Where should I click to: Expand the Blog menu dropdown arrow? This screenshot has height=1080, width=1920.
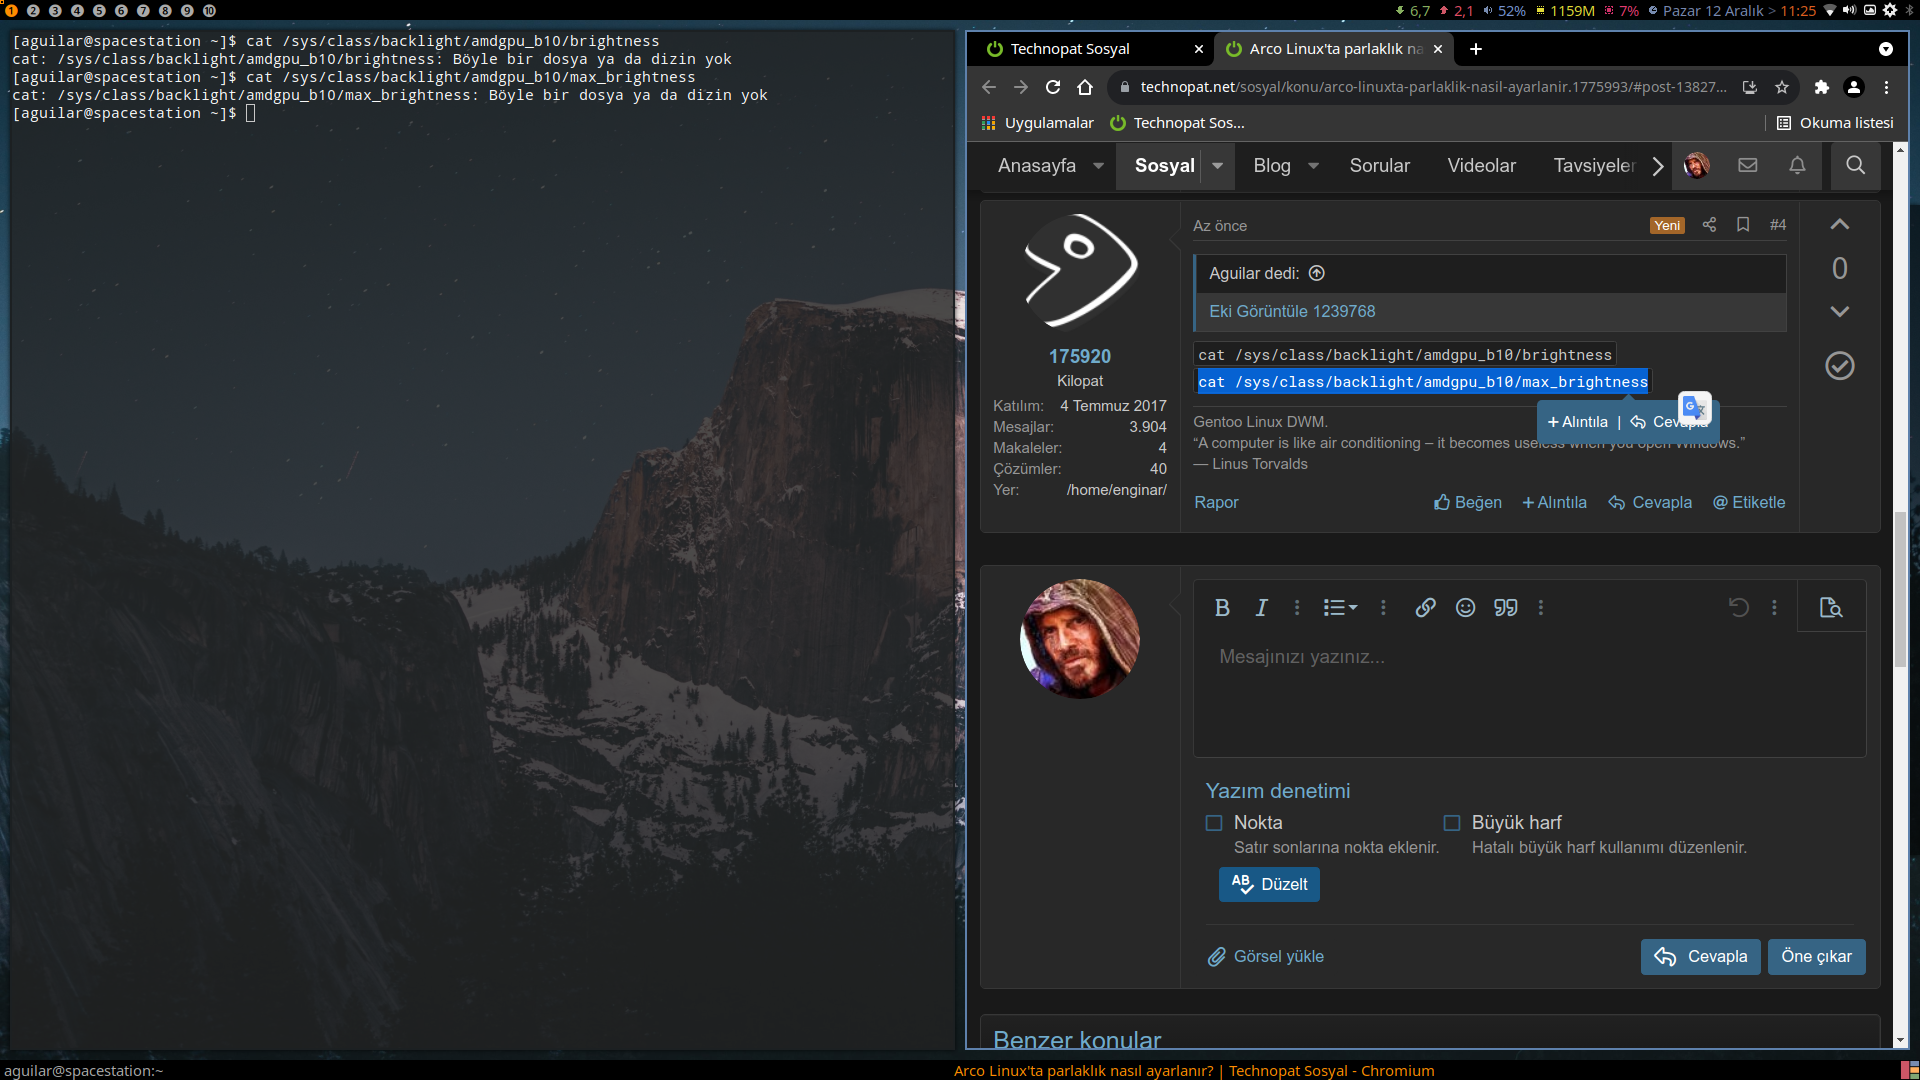[x=1313, y=166]
